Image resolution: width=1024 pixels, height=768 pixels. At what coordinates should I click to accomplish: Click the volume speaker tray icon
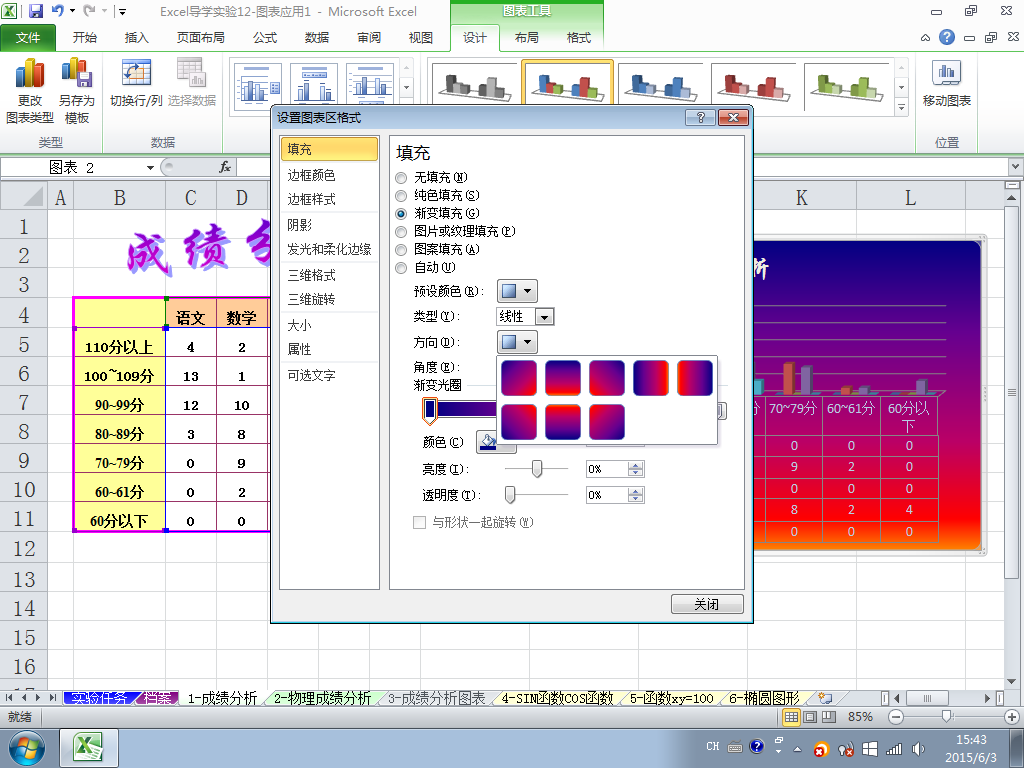pyautogui.click(x=918, y=748)
